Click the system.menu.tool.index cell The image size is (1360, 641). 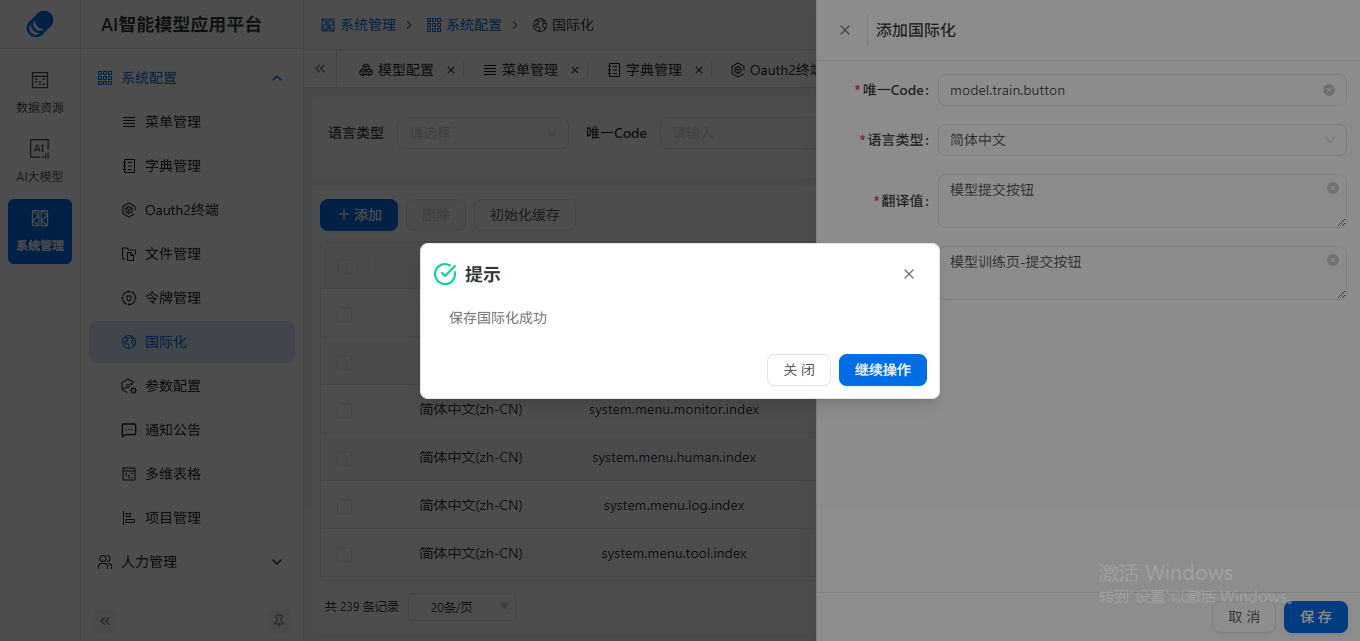pos(674,554)
